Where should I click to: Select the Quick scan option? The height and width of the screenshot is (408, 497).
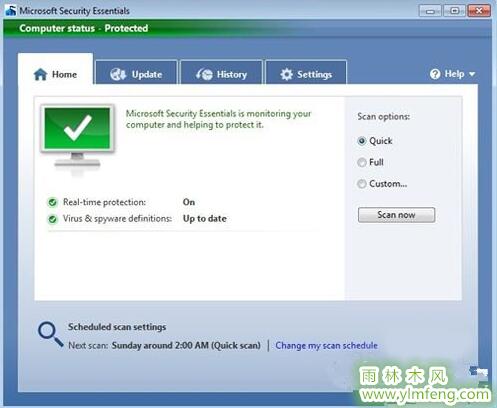click(x=362, y=141)
